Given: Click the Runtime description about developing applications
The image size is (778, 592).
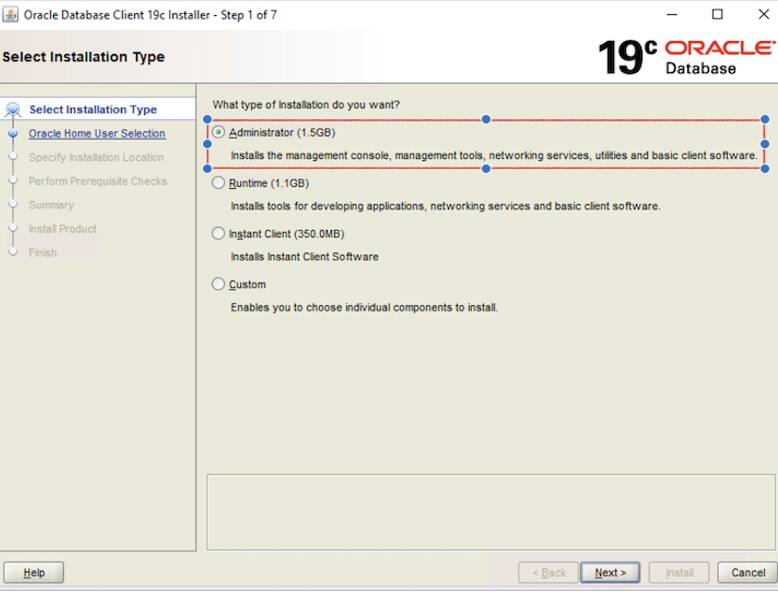Looking at the screenshot, I should click(x=446, y=206).
